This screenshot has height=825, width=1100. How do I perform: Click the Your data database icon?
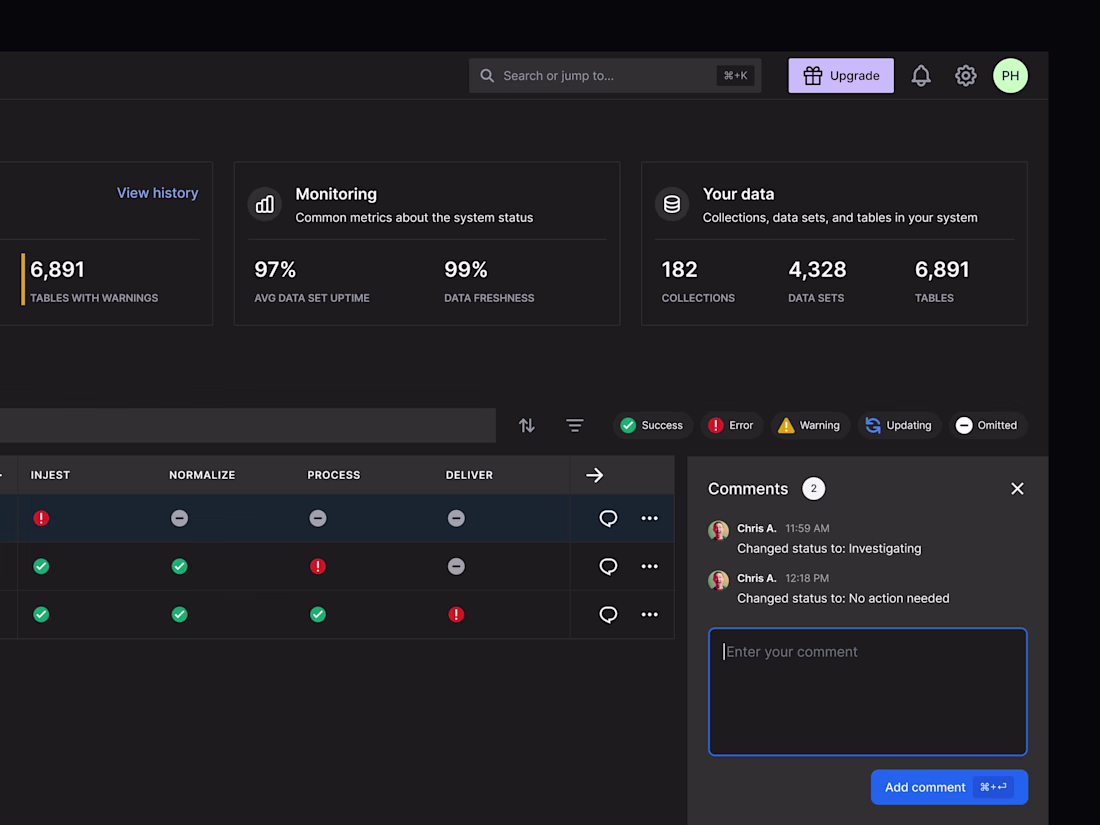[x=672, y=204]
